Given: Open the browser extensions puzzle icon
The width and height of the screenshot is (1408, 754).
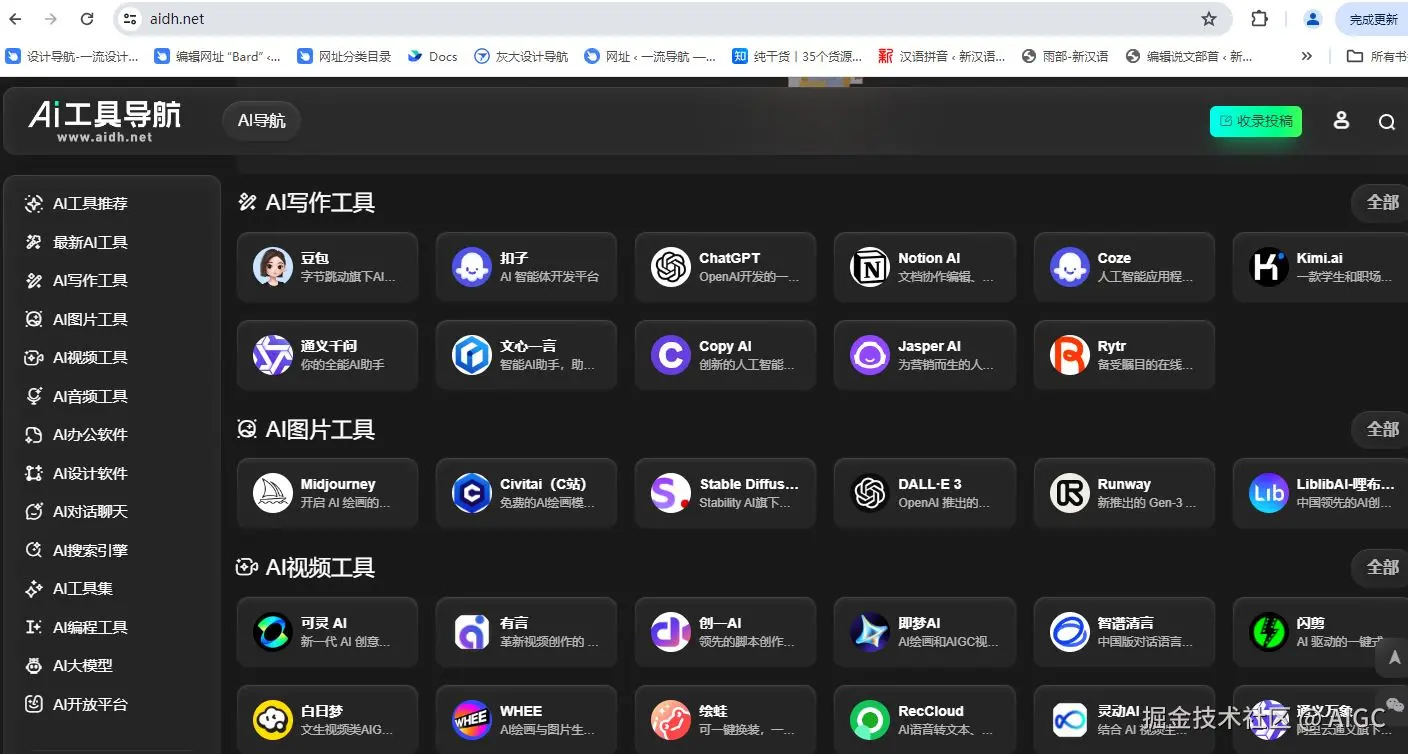Looking at the screenshot, I should (x=1260, y=19).
